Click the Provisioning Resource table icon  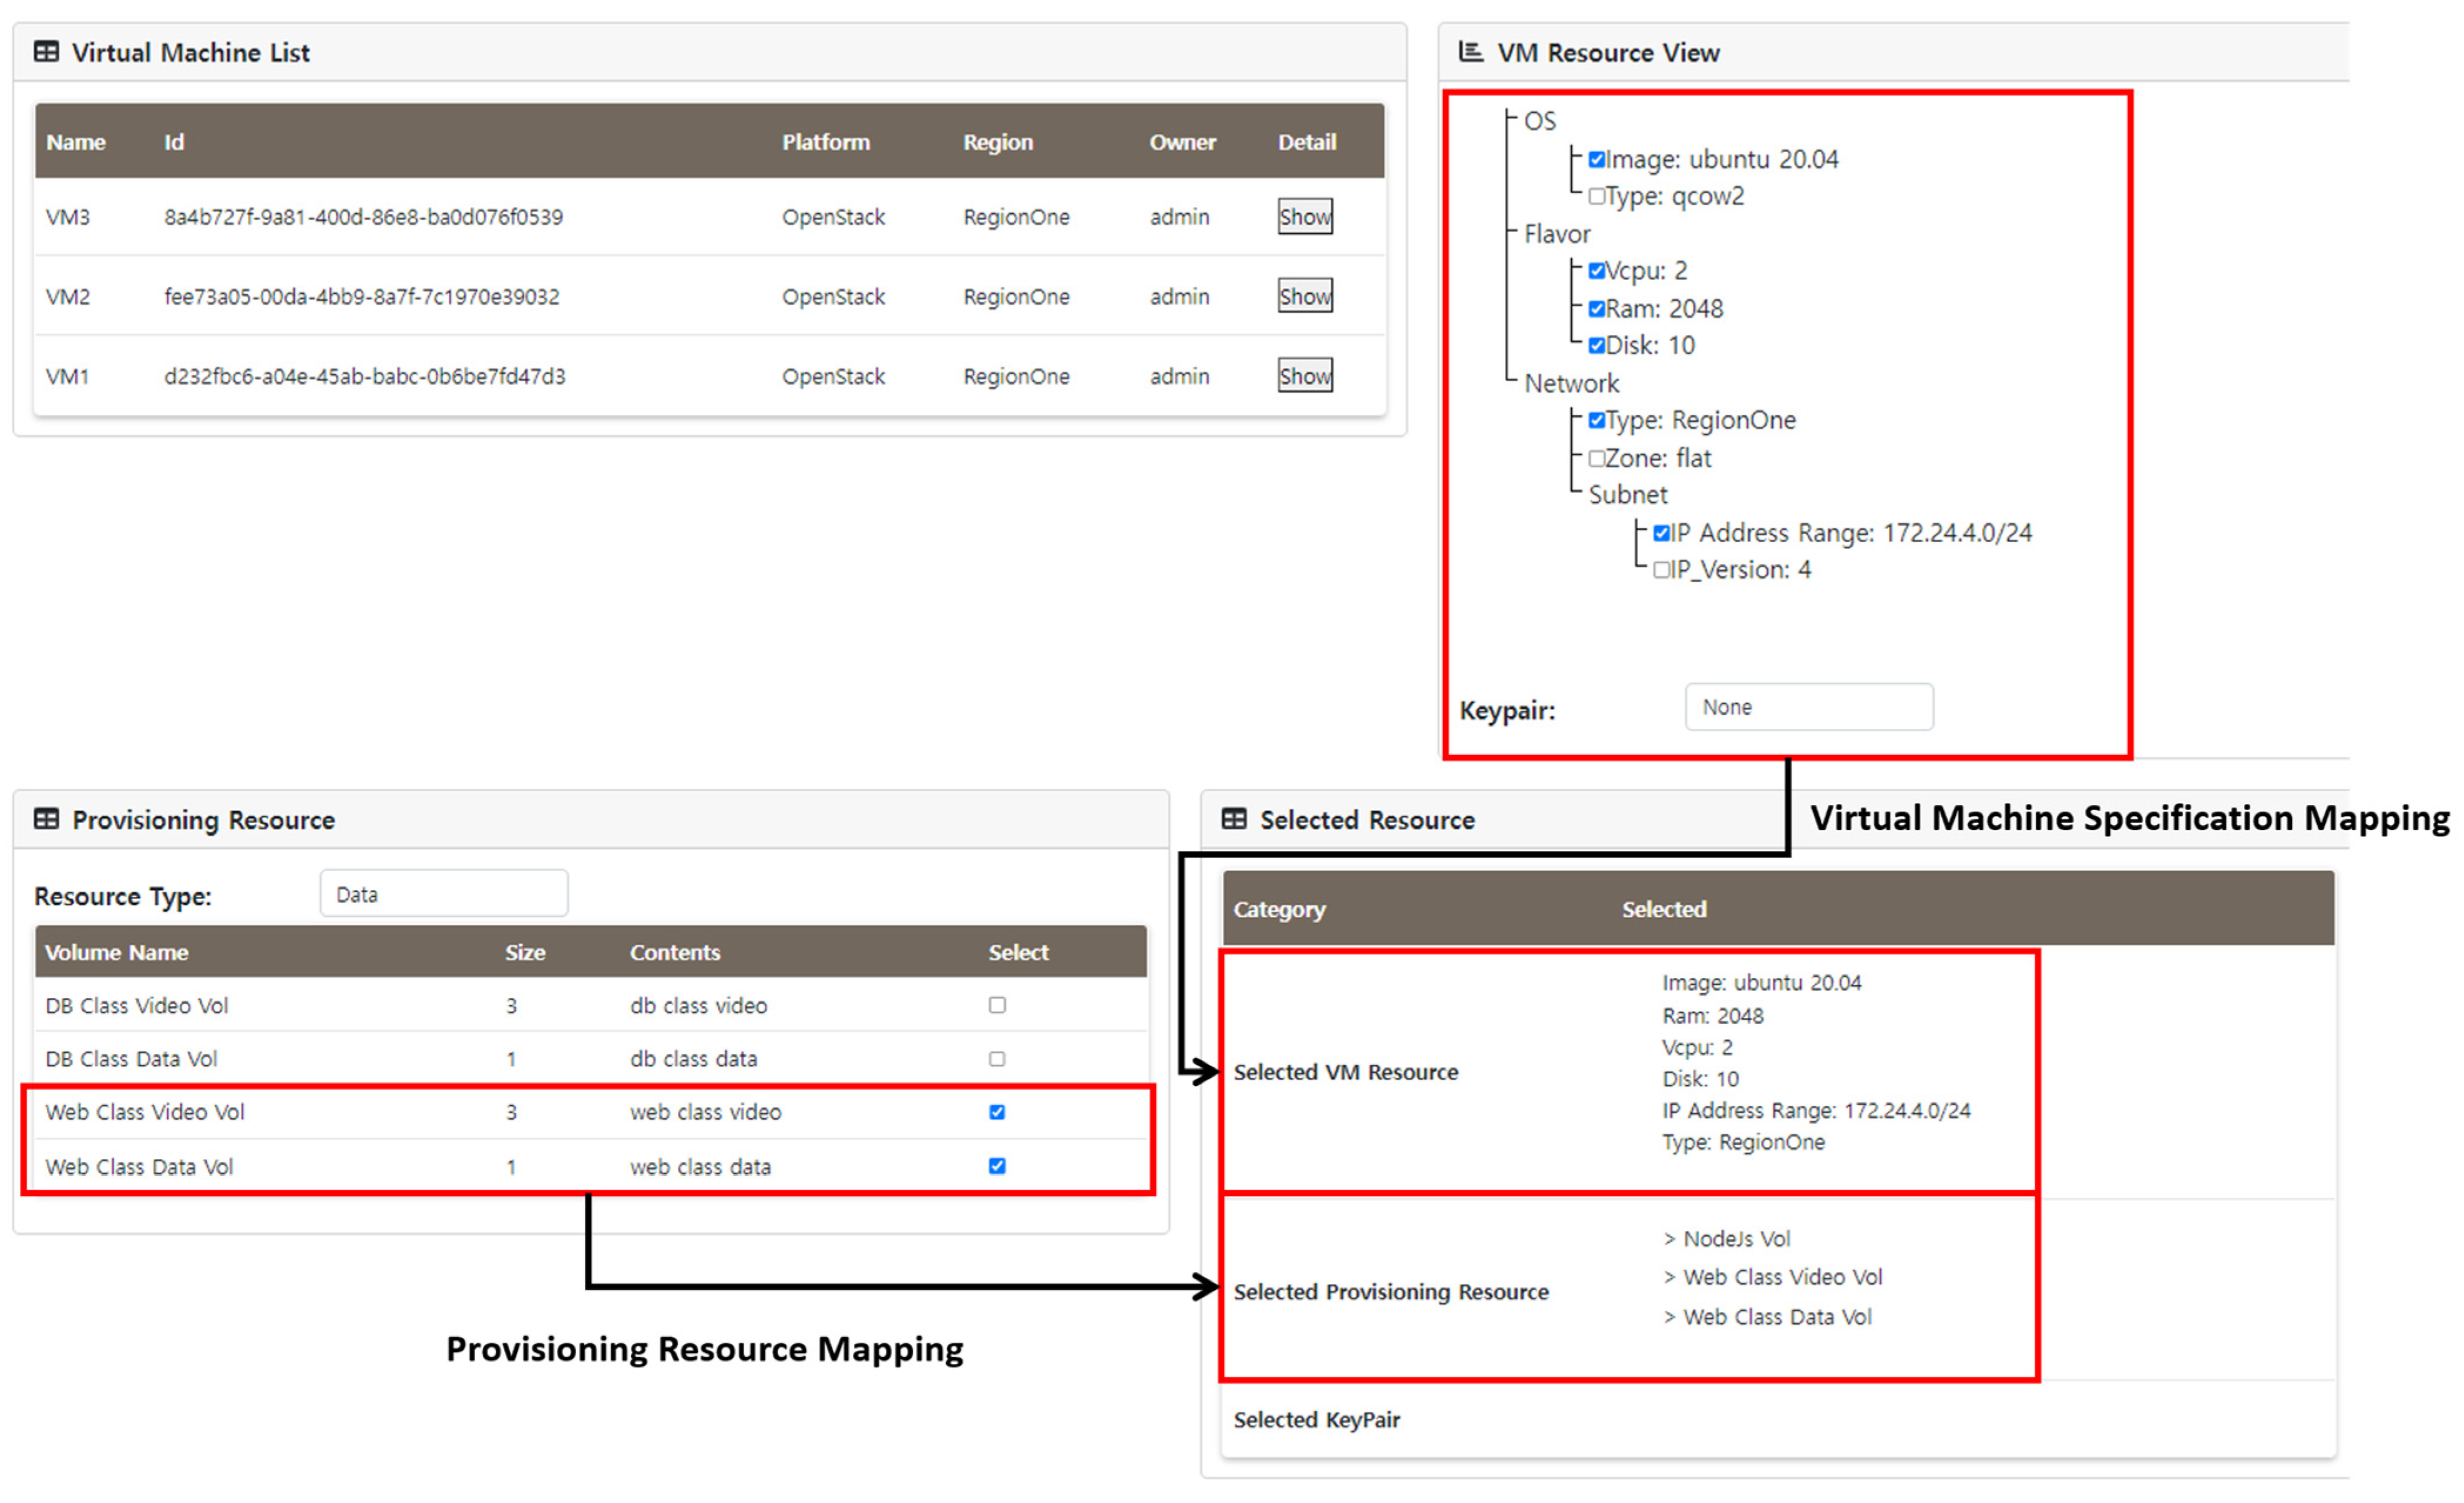(x=46, y=819)
